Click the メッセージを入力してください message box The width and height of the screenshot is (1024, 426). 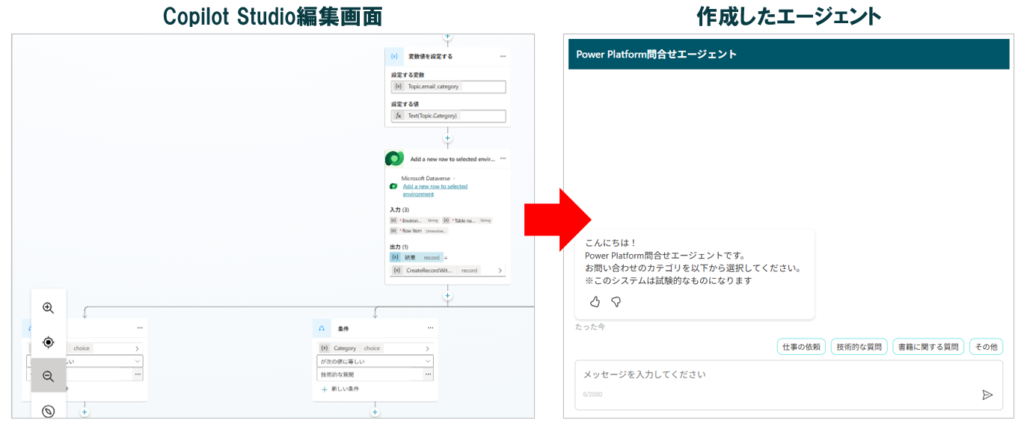[789, 385]
